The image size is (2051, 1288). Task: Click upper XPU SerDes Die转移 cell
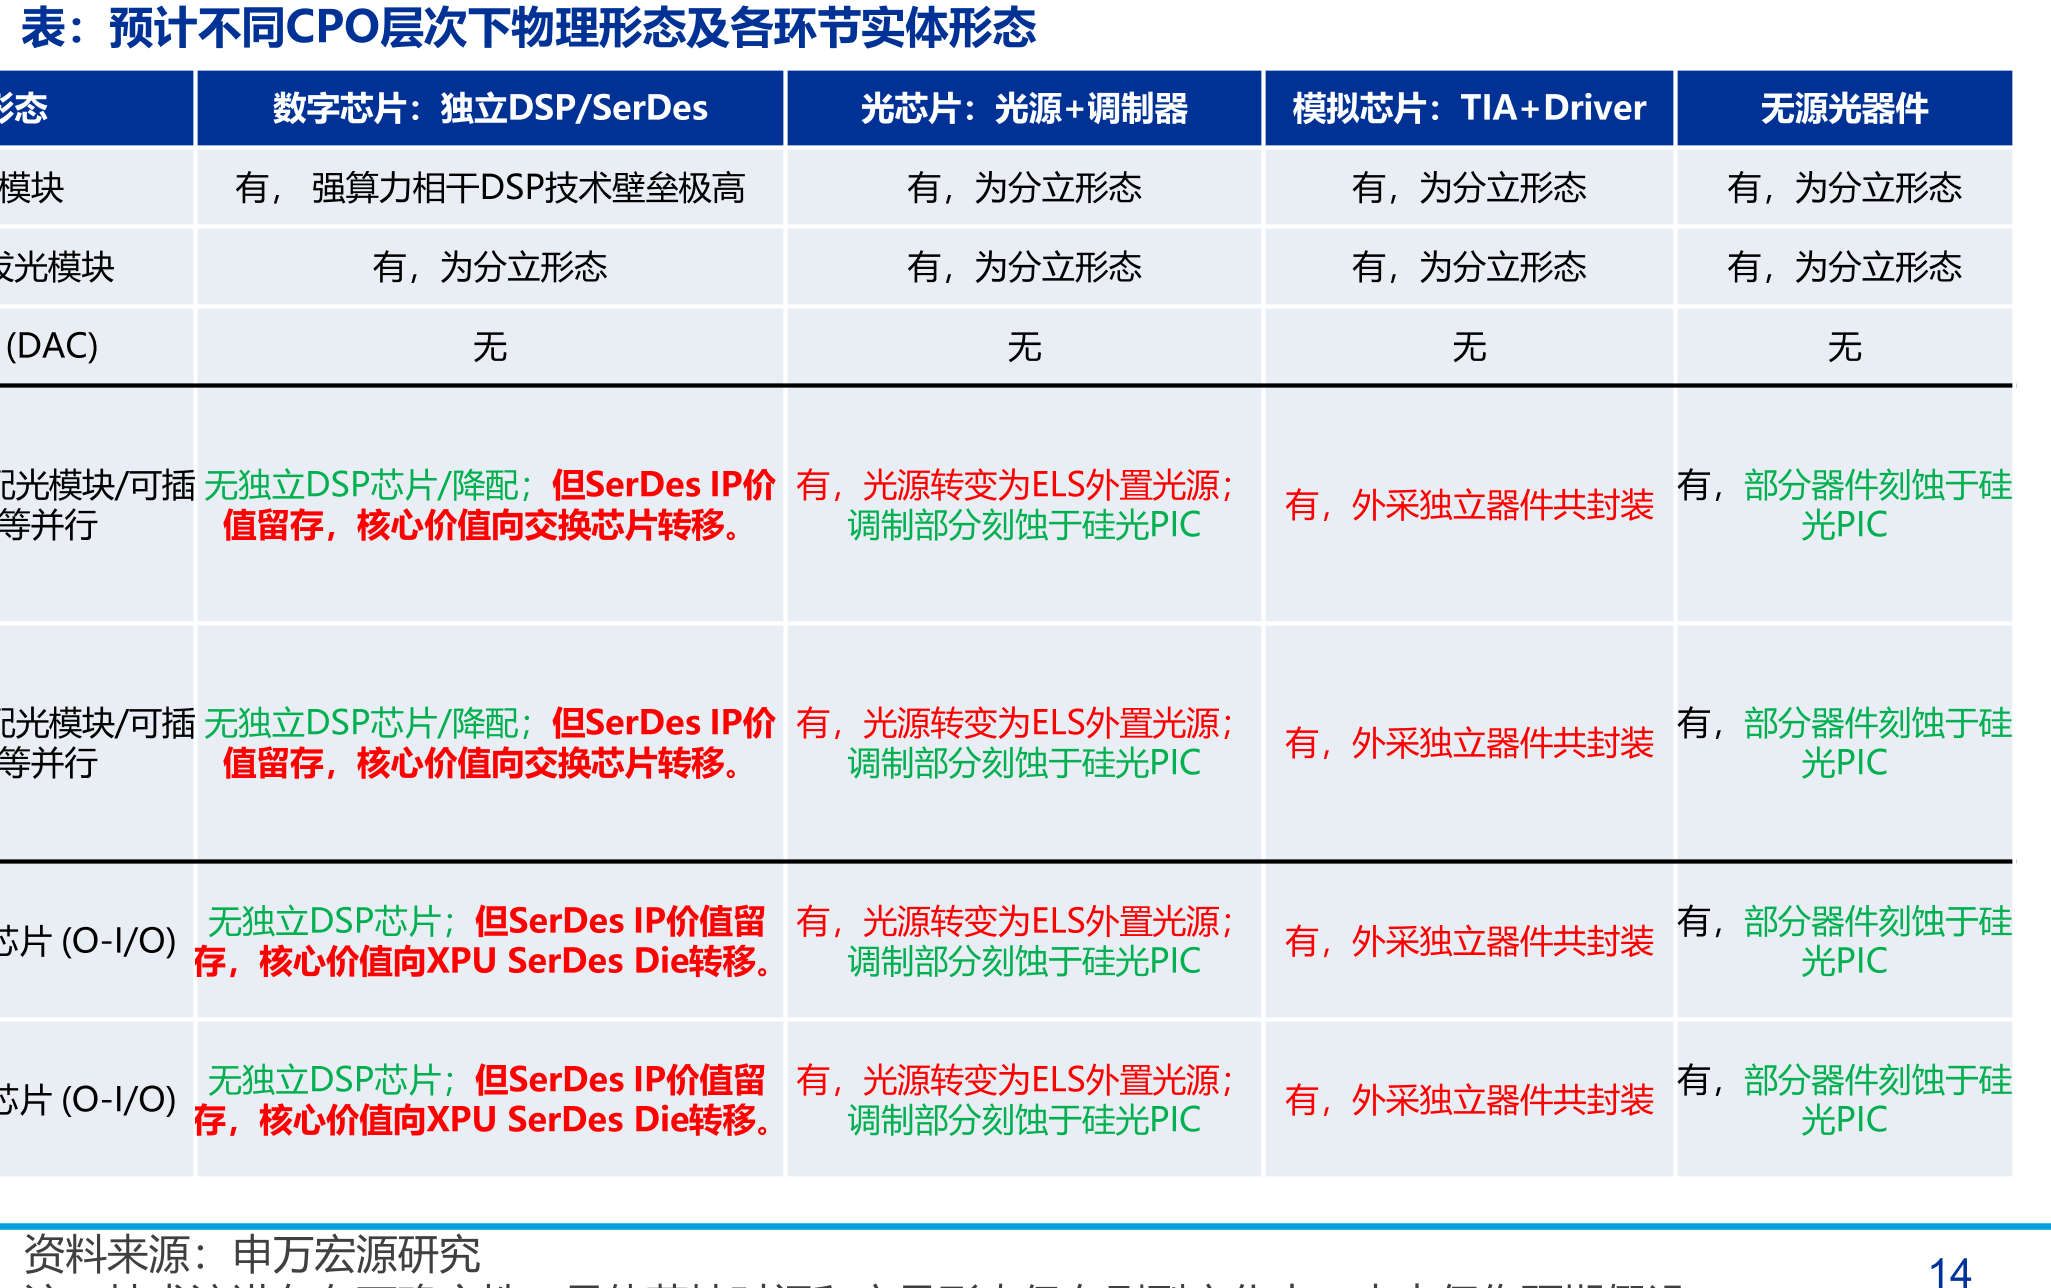[490, 941]
